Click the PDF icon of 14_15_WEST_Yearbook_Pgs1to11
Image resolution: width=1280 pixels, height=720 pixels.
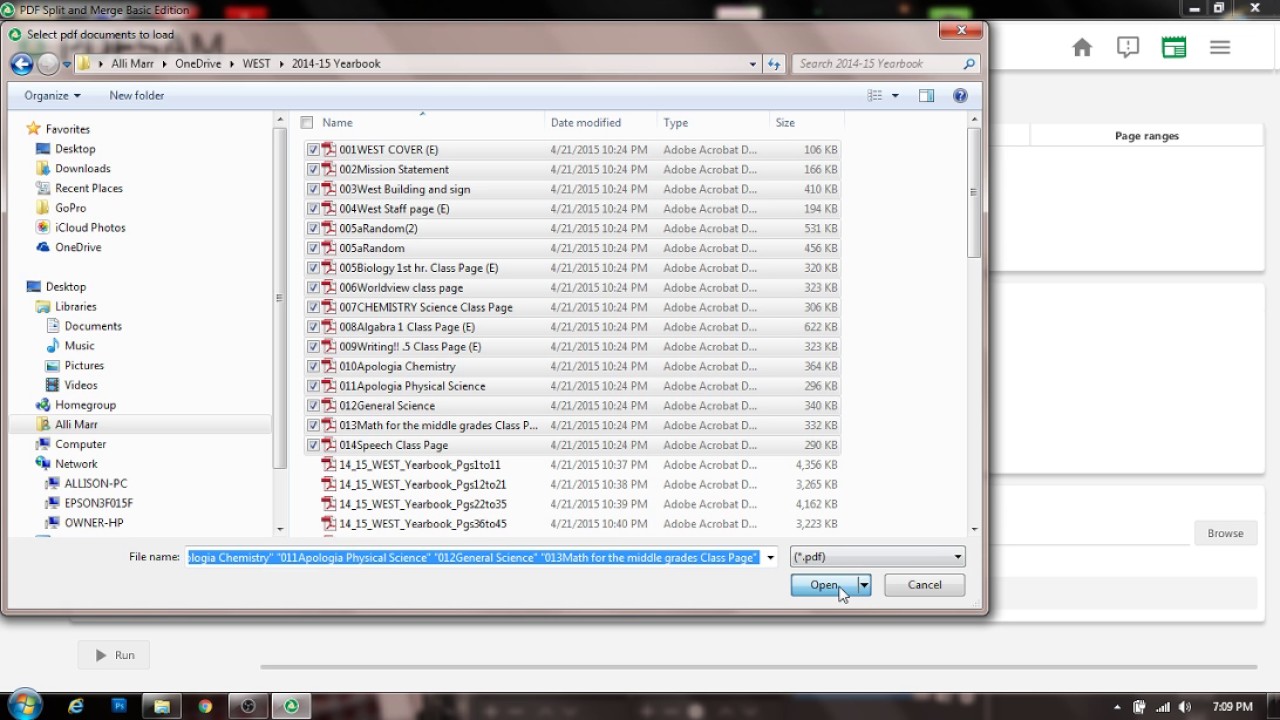pos(328,465)
